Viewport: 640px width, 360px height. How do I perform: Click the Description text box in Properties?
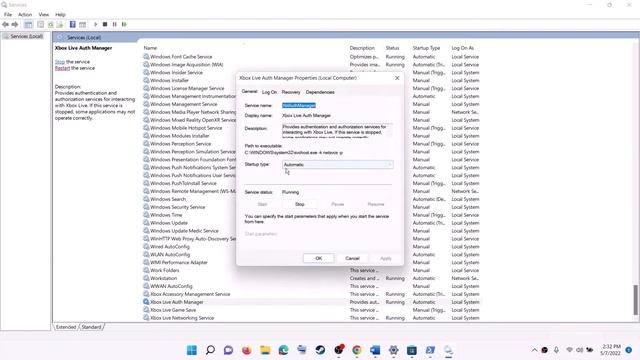[x=337, y=131]
